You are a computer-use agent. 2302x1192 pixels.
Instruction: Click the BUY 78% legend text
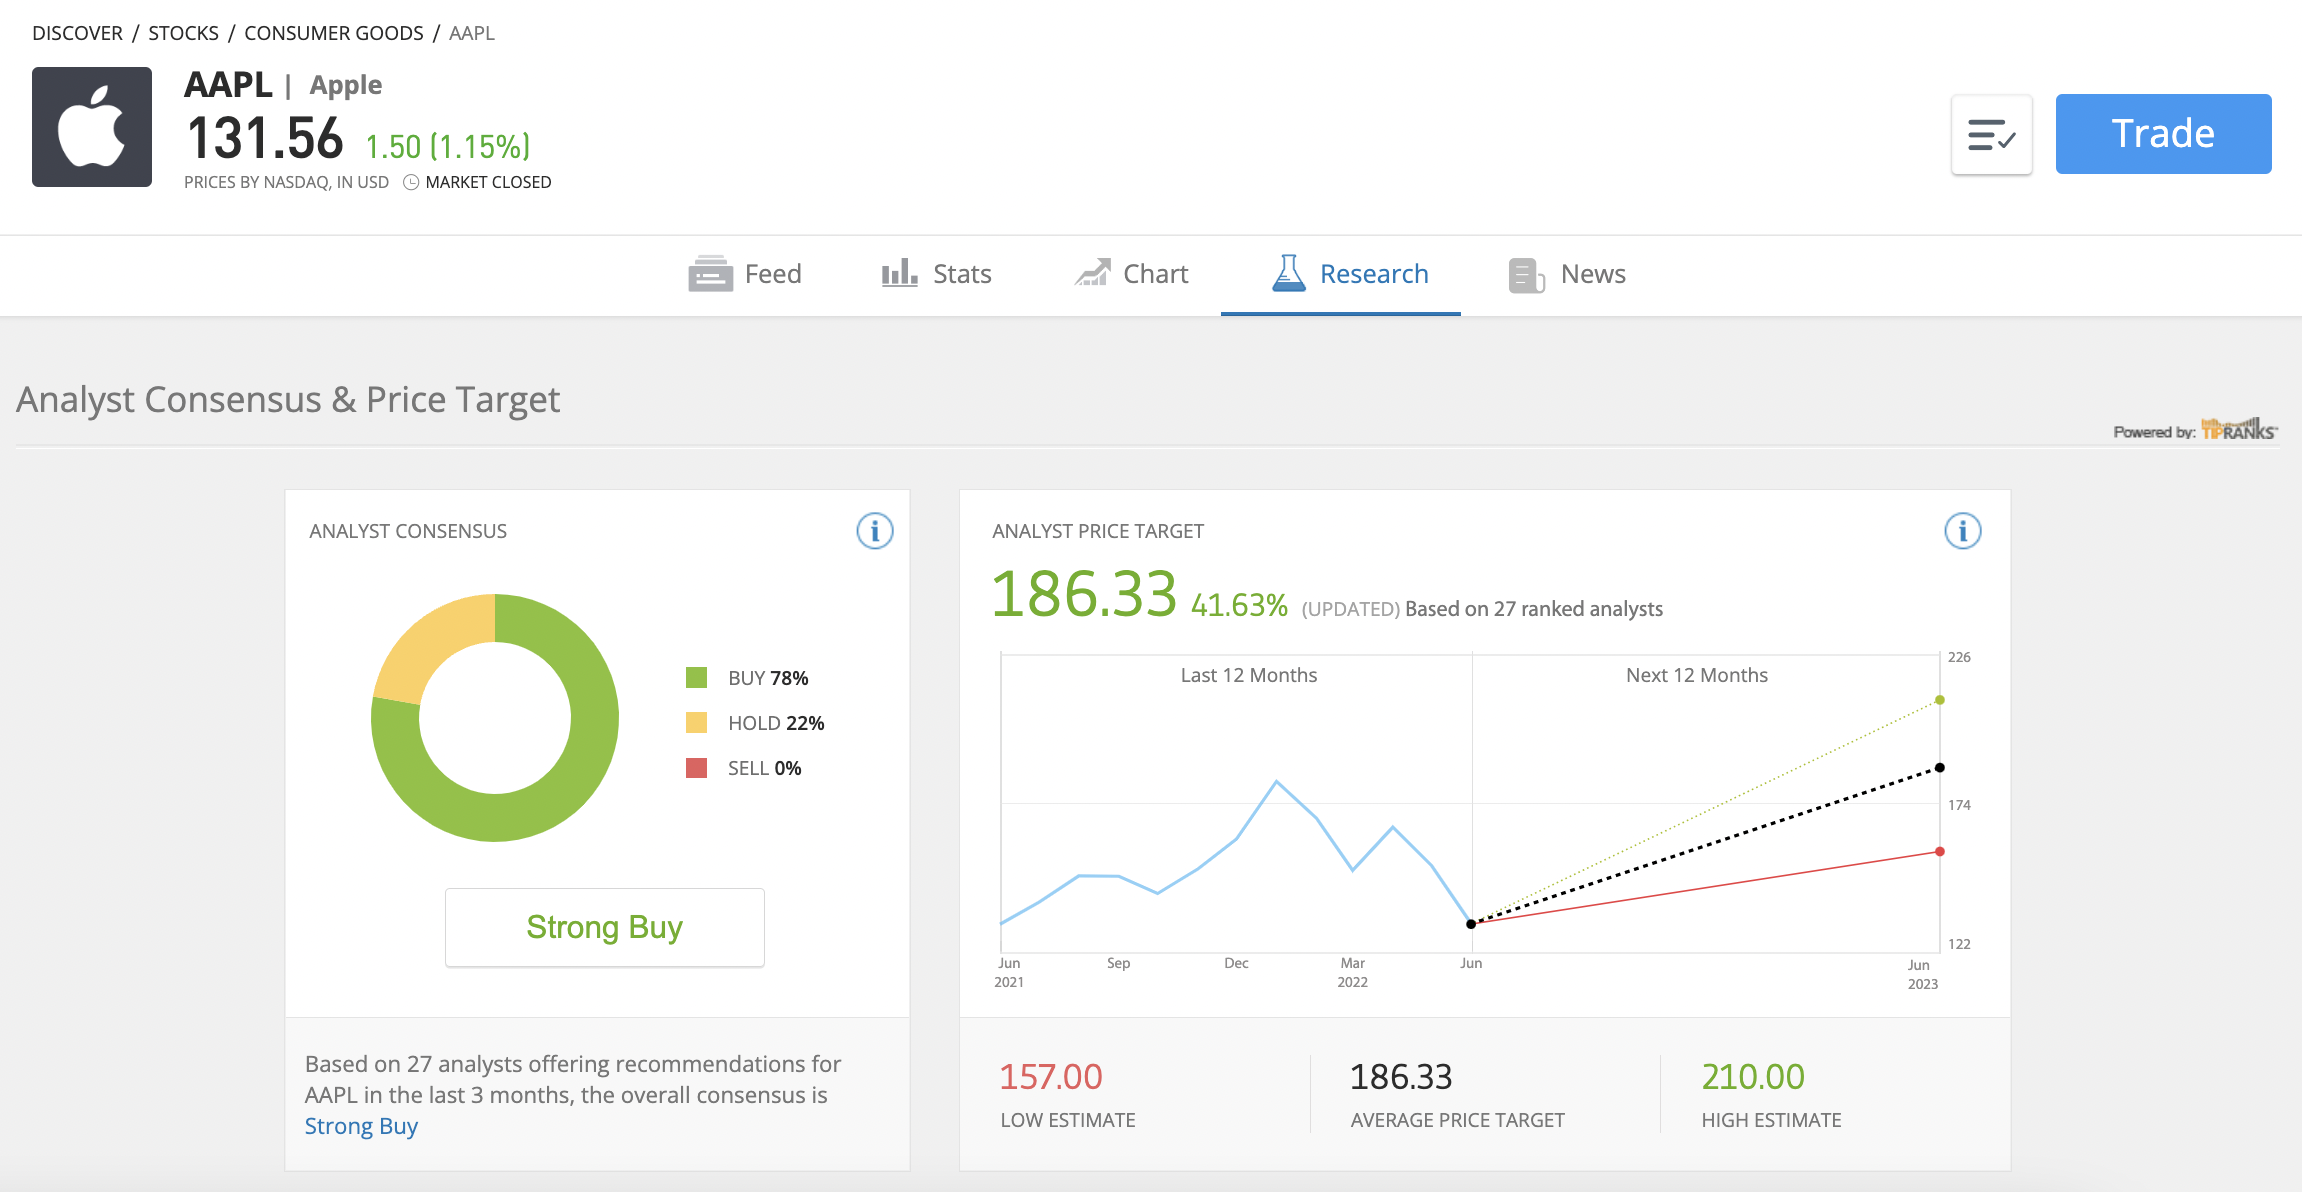(x=768, y=678)
